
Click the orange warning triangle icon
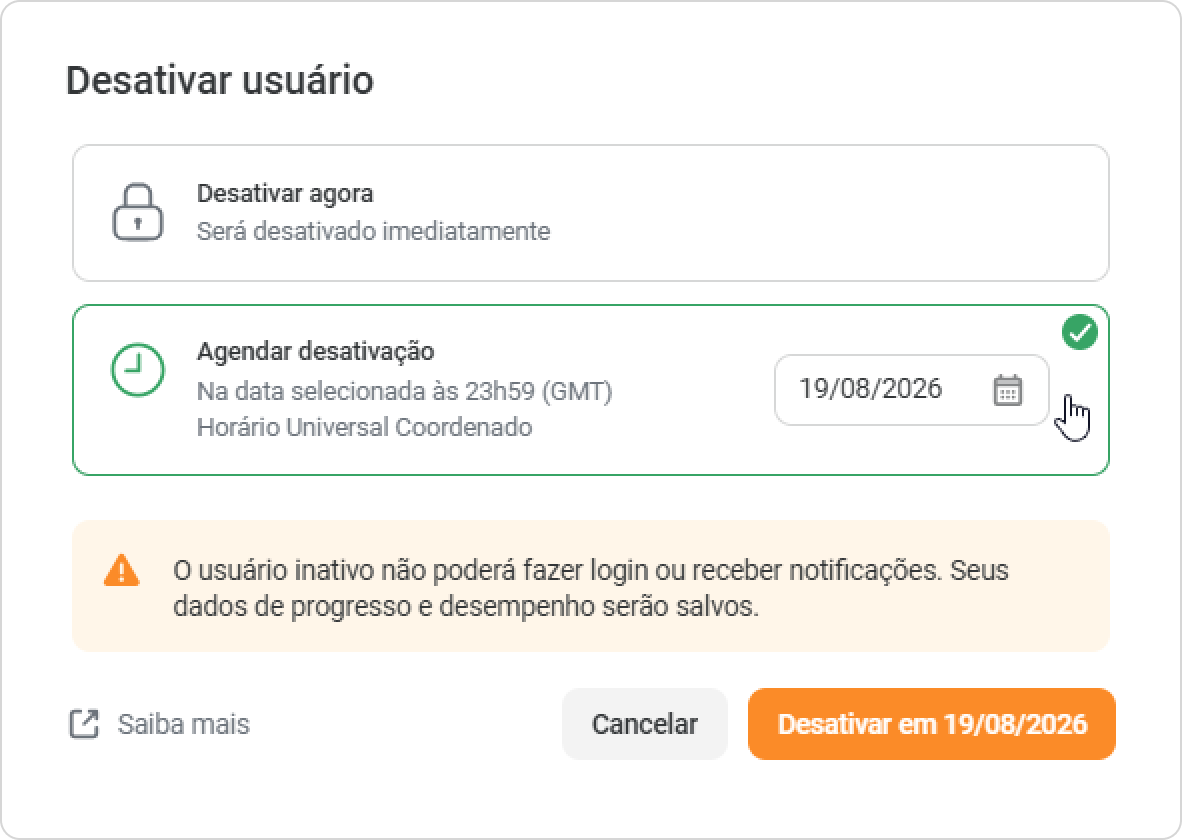[122, 570]
